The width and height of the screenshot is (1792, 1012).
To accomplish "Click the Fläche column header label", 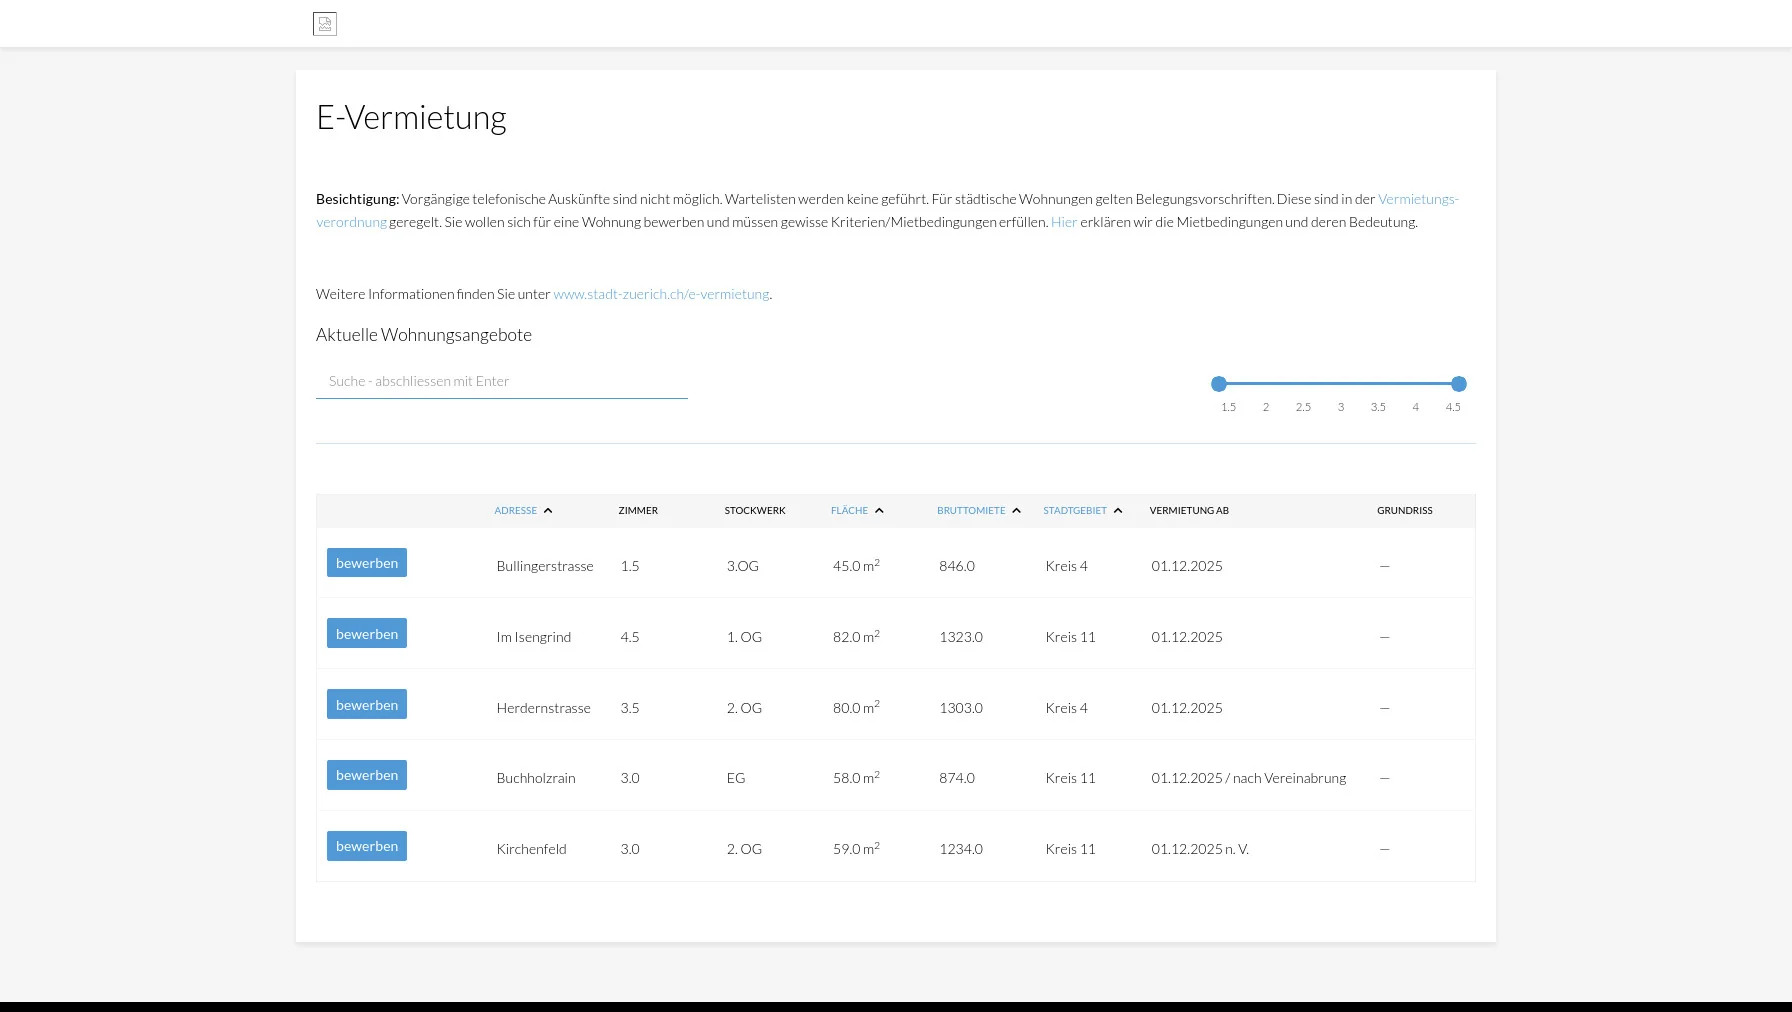I will 849,511.
